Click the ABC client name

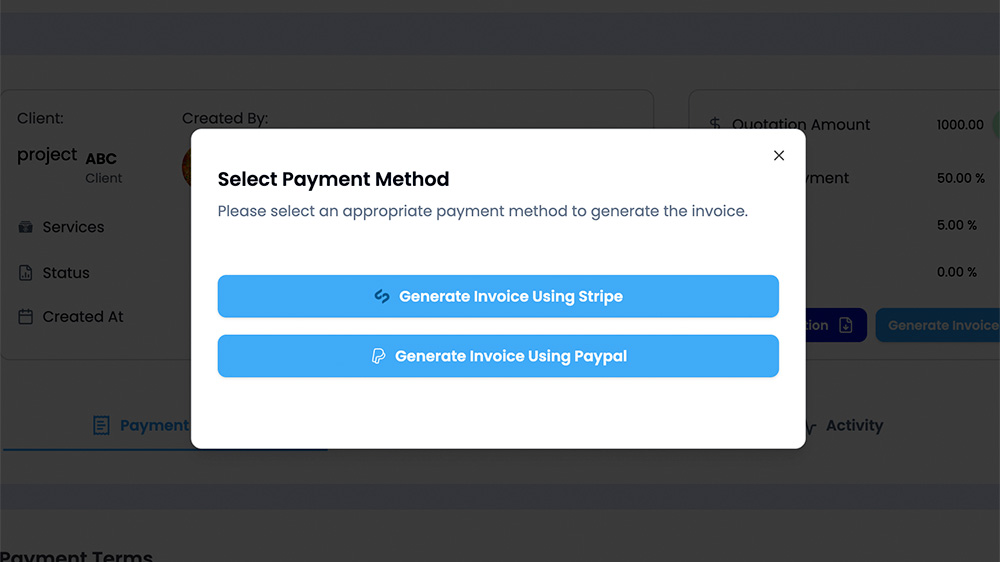pos(101,159)
